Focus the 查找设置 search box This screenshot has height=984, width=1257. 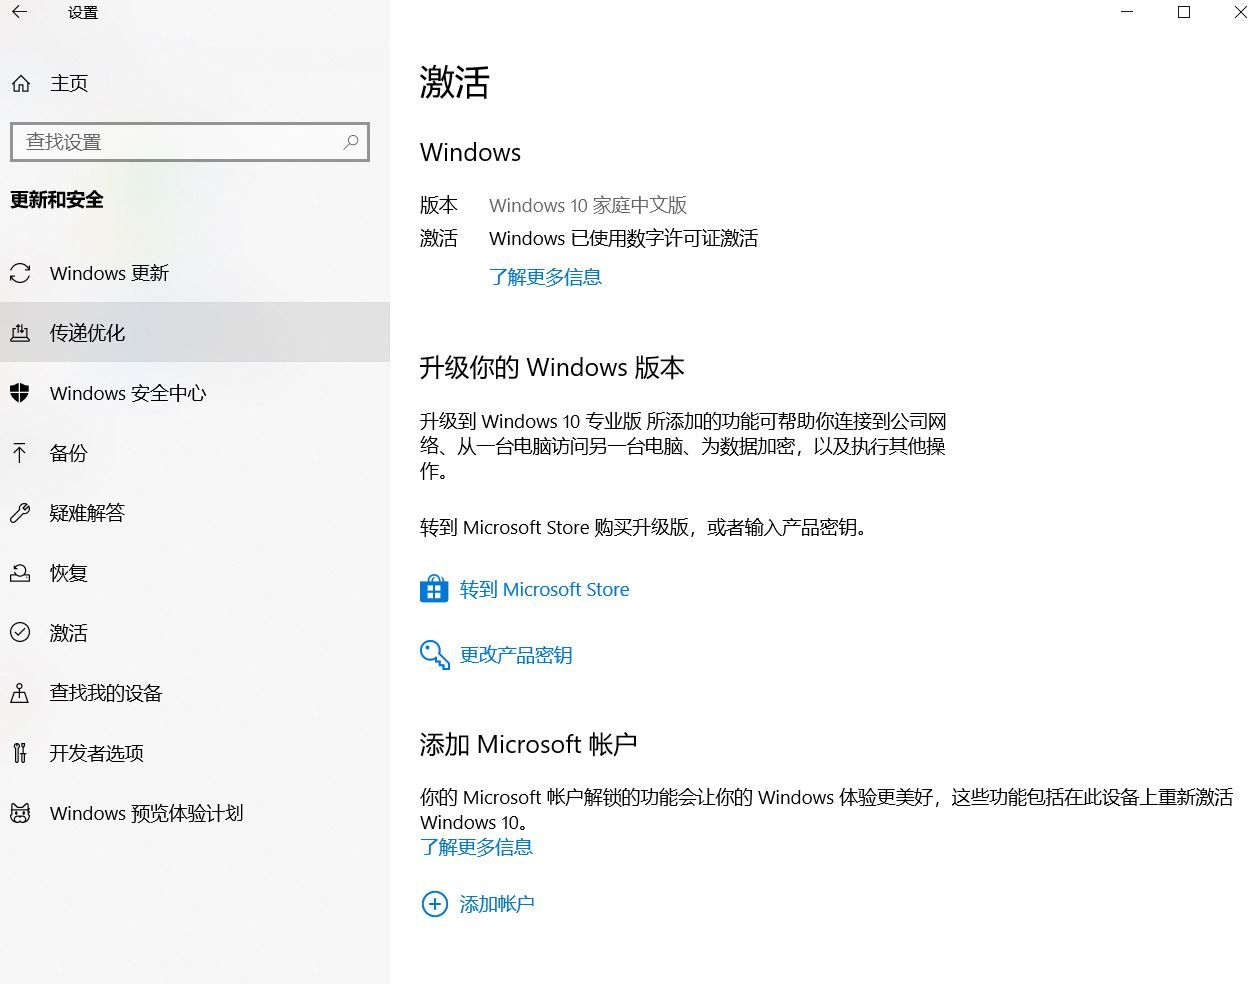(x=190, y=142)
